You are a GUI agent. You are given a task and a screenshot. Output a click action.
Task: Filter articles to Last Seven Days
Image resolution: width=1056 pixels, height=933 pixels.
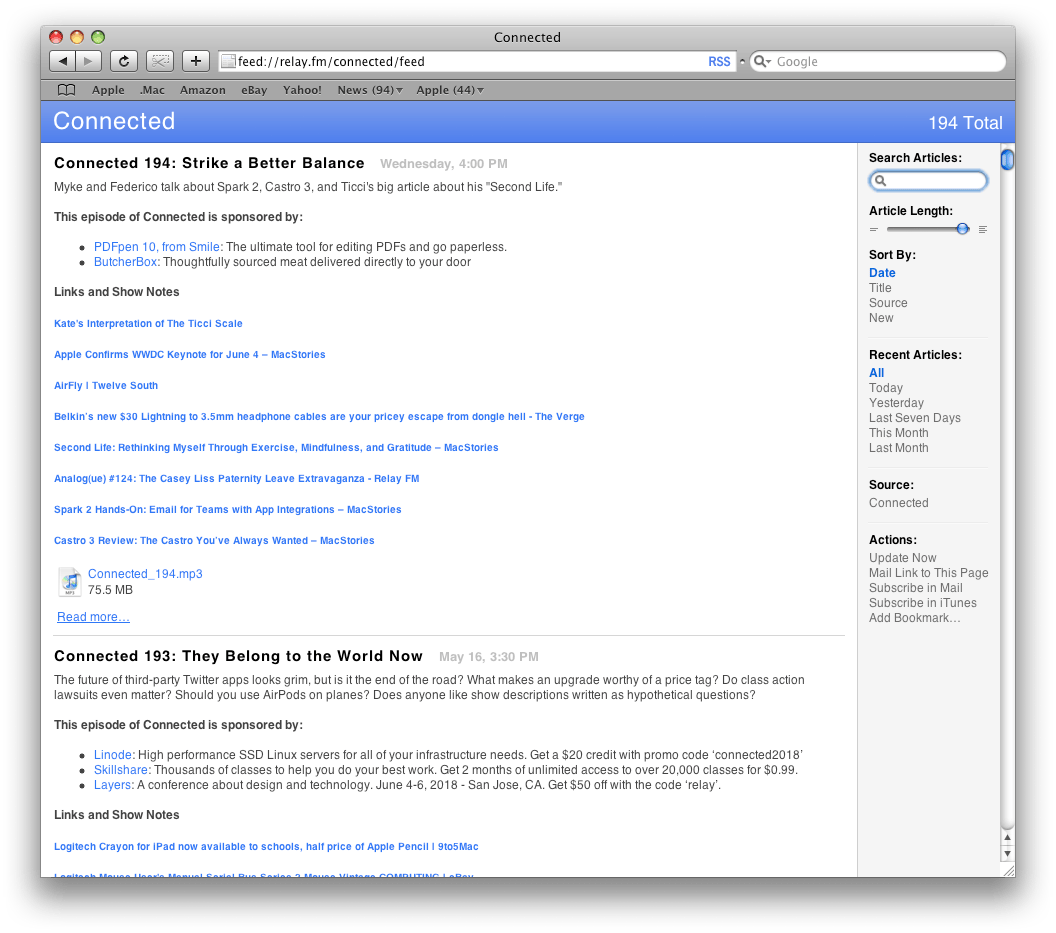pyautogui.click(x=915, y=418)
